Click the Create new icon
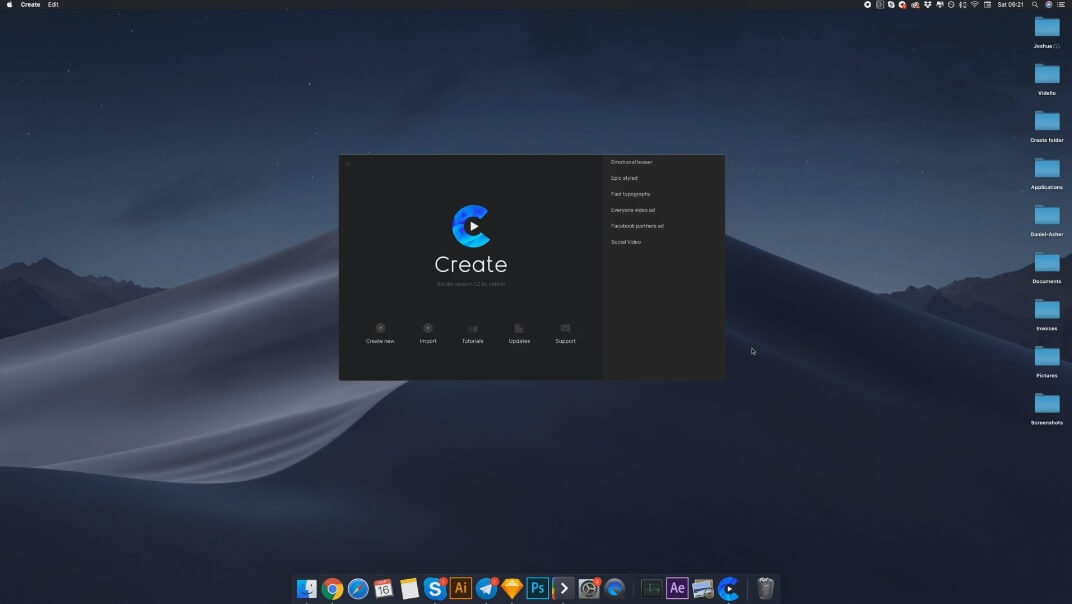 point(380,328)
